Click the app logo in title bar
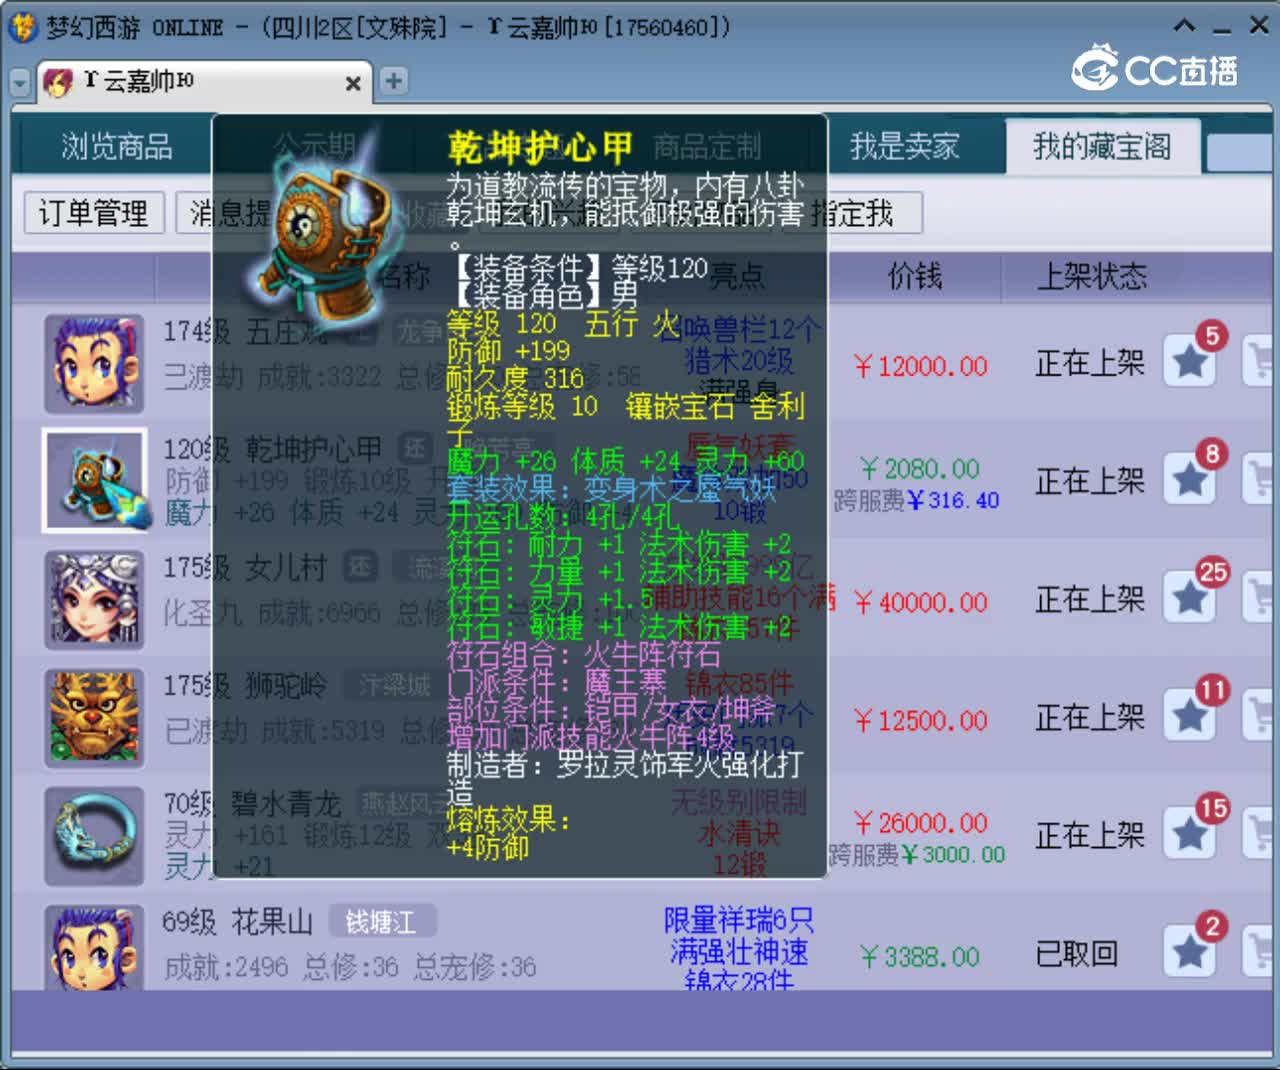This screenshot has height=1070, width=1280. pos(22,26)
